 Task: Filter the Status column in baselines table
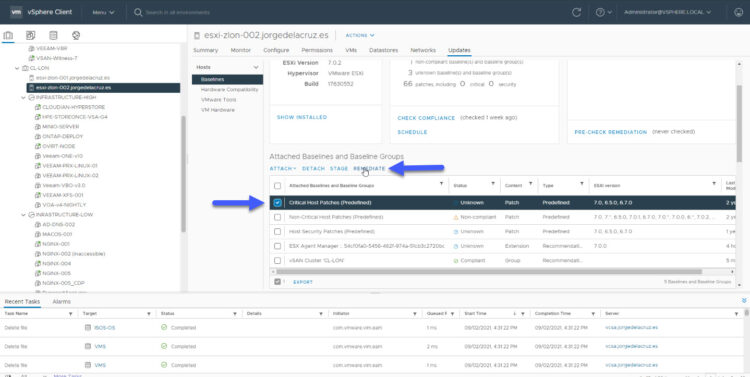[493, 184]
